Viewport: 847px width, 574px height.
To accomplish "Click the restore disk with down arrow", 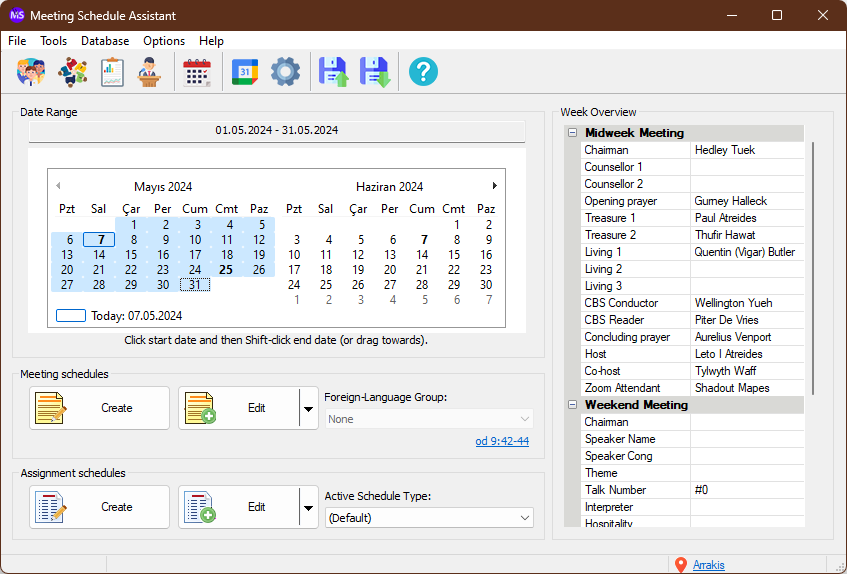I will tap(375, 72).
